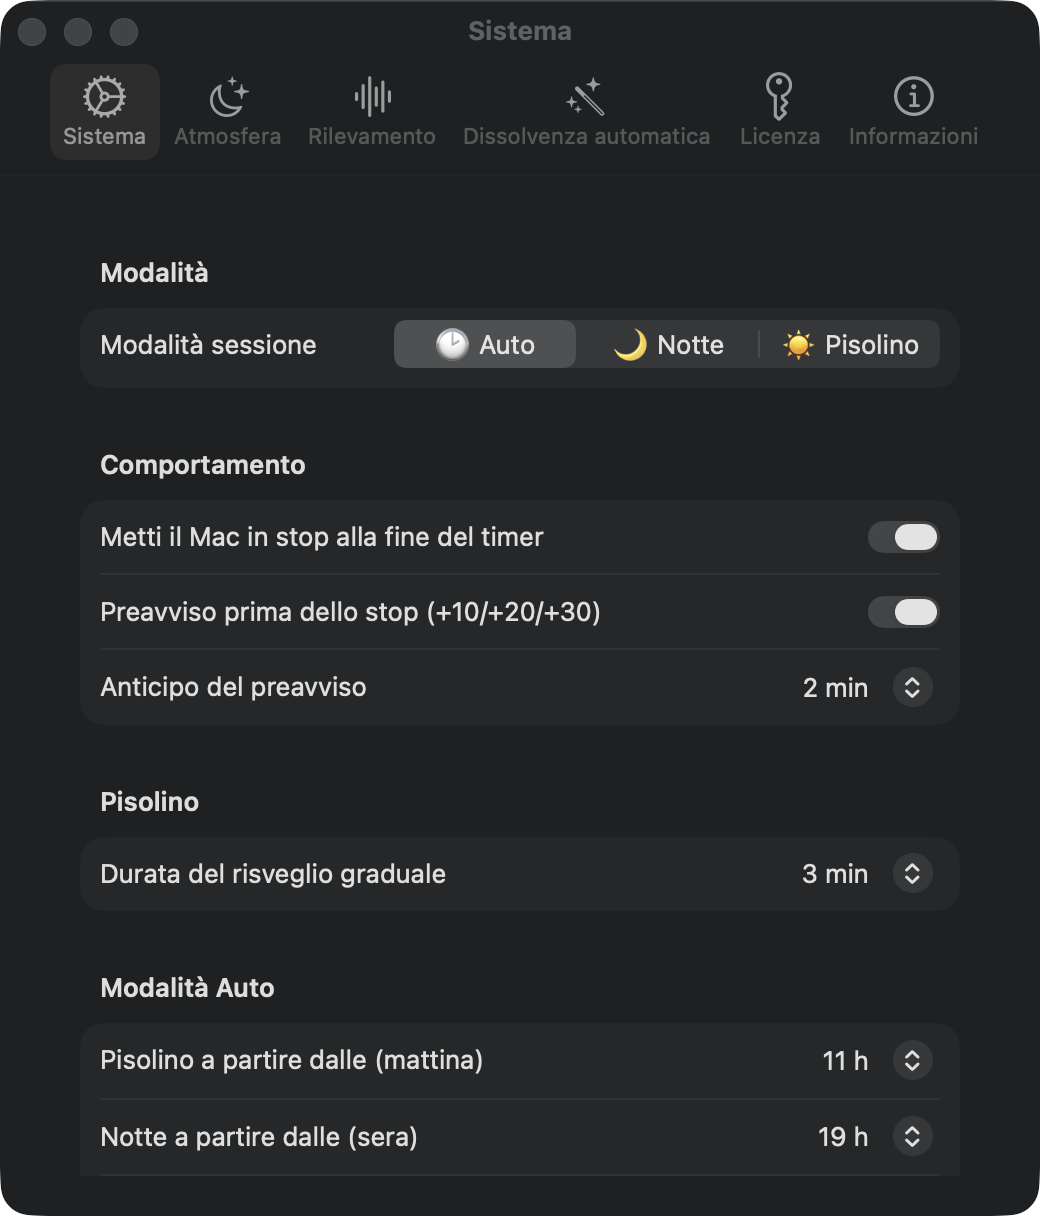The width and height of the screenshot is (1040, 1216).
Task: Switch to the Licenza tab label
Action: coord(780,136)
